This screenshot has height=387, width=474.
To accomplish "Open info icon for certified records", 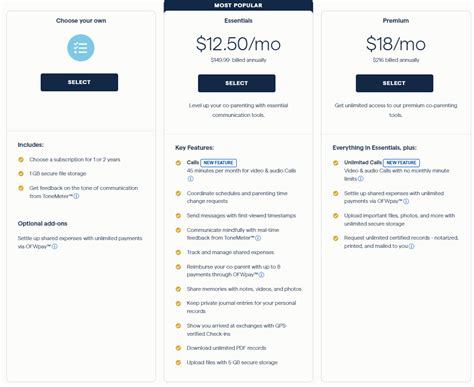I will point(412,246).
